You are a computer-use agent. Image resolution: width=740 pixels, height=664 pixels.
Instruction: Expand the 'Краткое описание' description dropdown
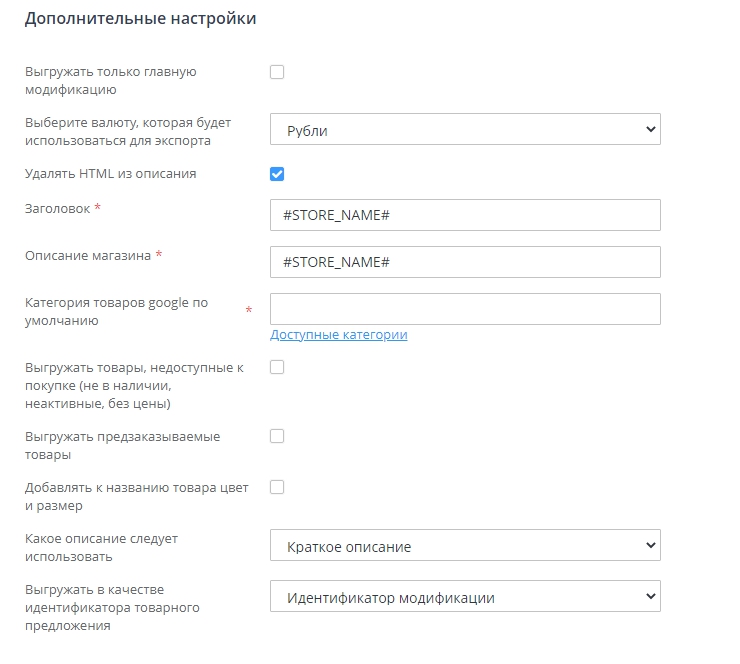[x=465, y=546]
